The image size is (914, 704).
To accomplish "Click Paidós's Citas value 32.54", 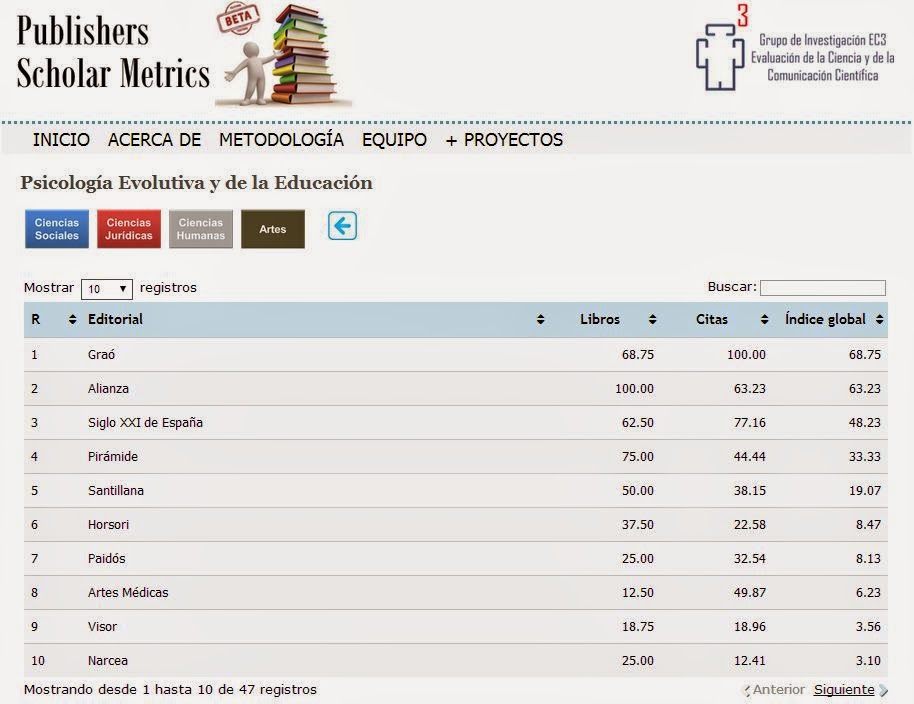I will tap(750, 558).
